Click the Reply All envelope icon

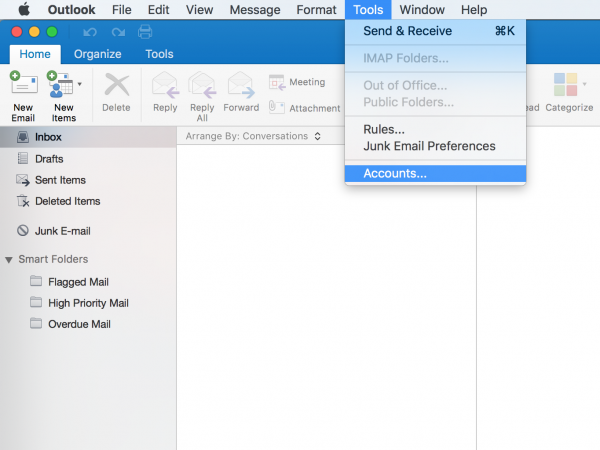coord(202,85)
